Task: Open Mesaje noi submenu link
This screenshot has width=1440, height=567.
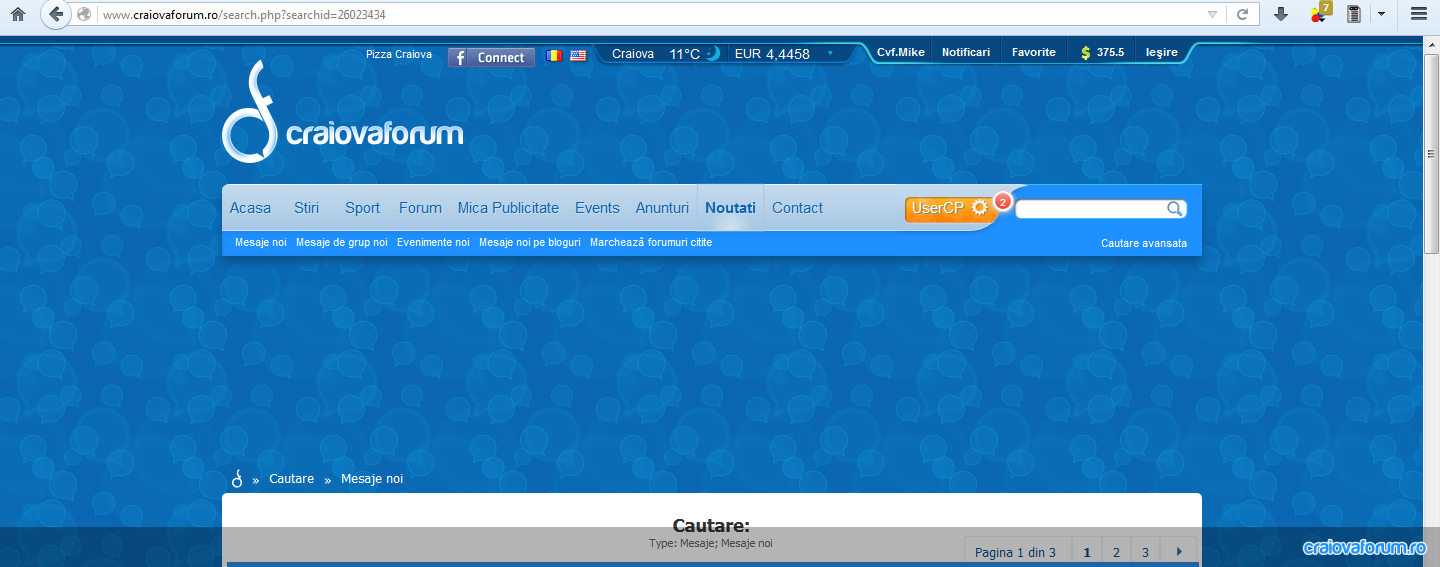Action: click(x=260, y=243)
